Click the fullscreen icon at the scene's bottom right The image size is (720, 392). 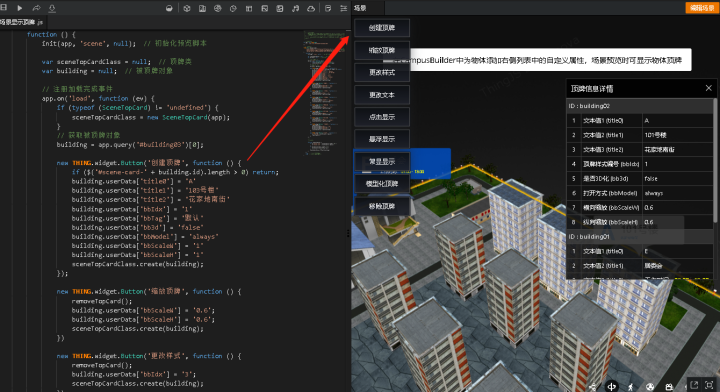tap(709, 385)
